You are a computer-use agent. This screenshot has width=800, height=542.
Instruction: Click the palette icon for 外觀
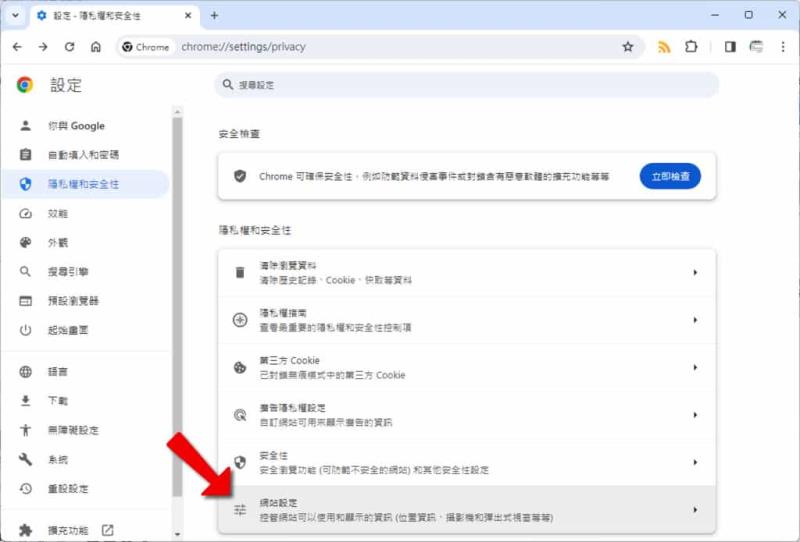(26, 242)
